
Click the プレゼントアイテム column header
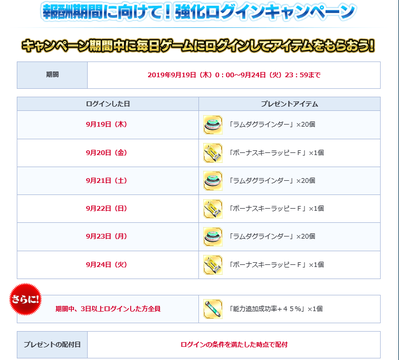(x=289, y=104)
